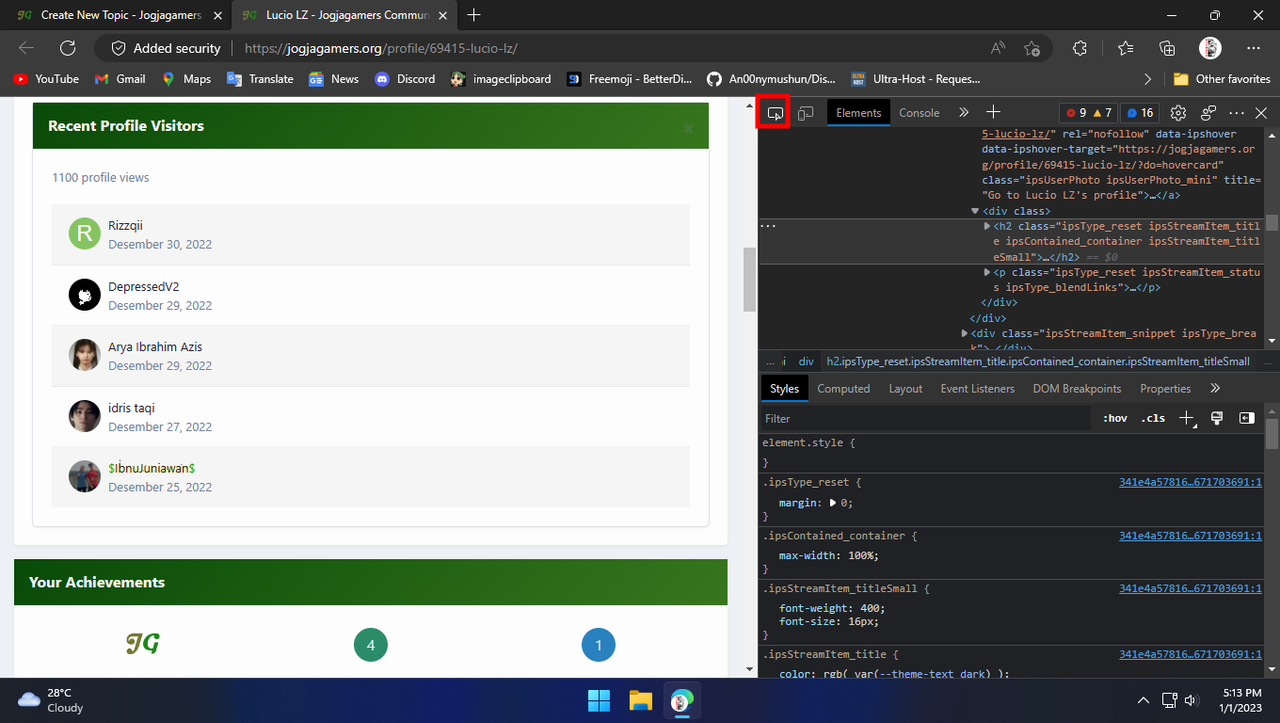This screenshot has height=723, width=1280.
Task: Activate the inspect element picker tool
Action: coord(774,113)
